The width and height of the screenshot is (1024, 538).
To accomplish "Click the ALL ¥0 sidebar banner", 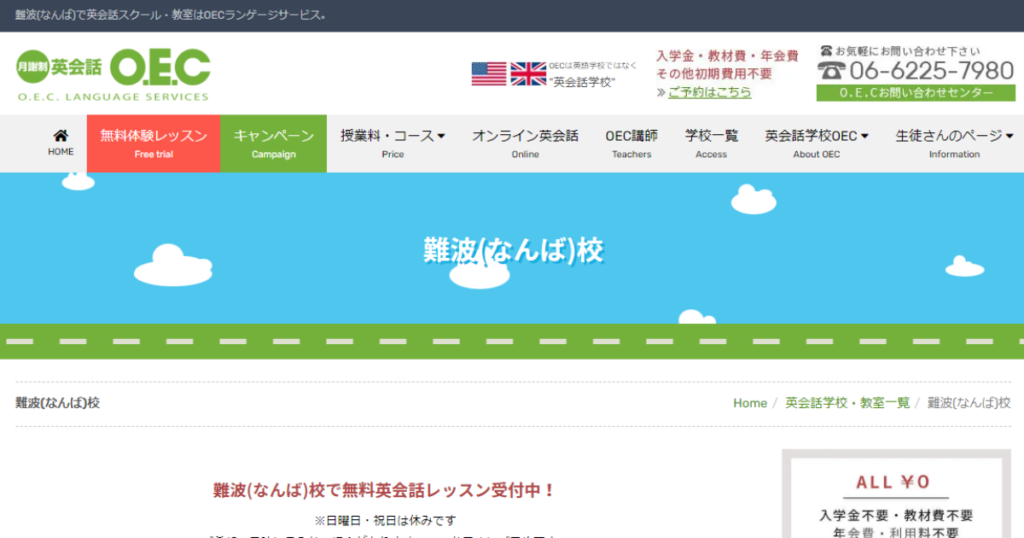I will click(x=896, y=494).
